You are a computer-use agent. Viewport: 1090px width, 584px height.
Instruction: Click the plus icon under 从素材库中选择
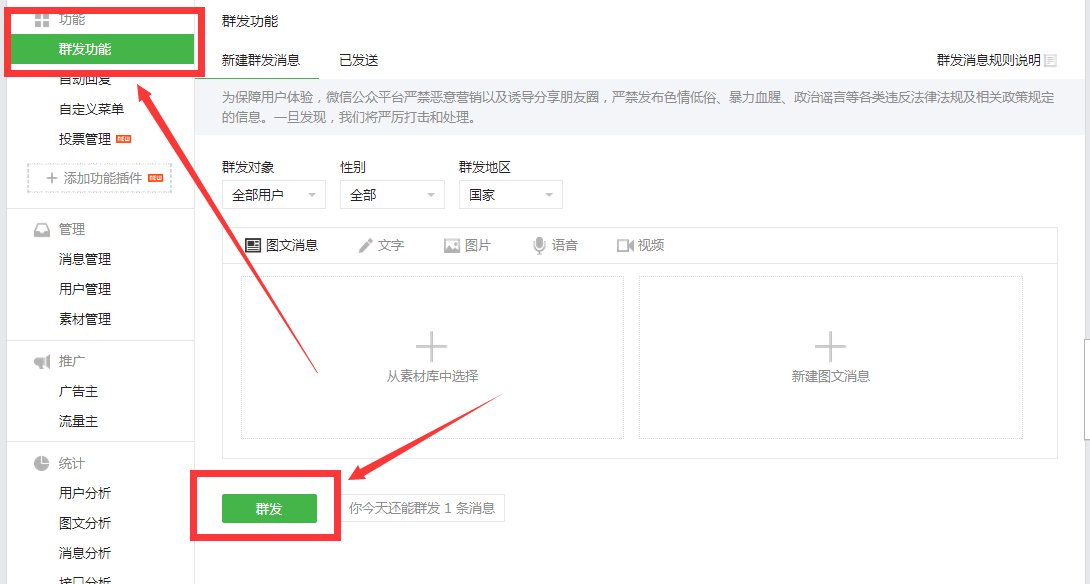[430, 345]
